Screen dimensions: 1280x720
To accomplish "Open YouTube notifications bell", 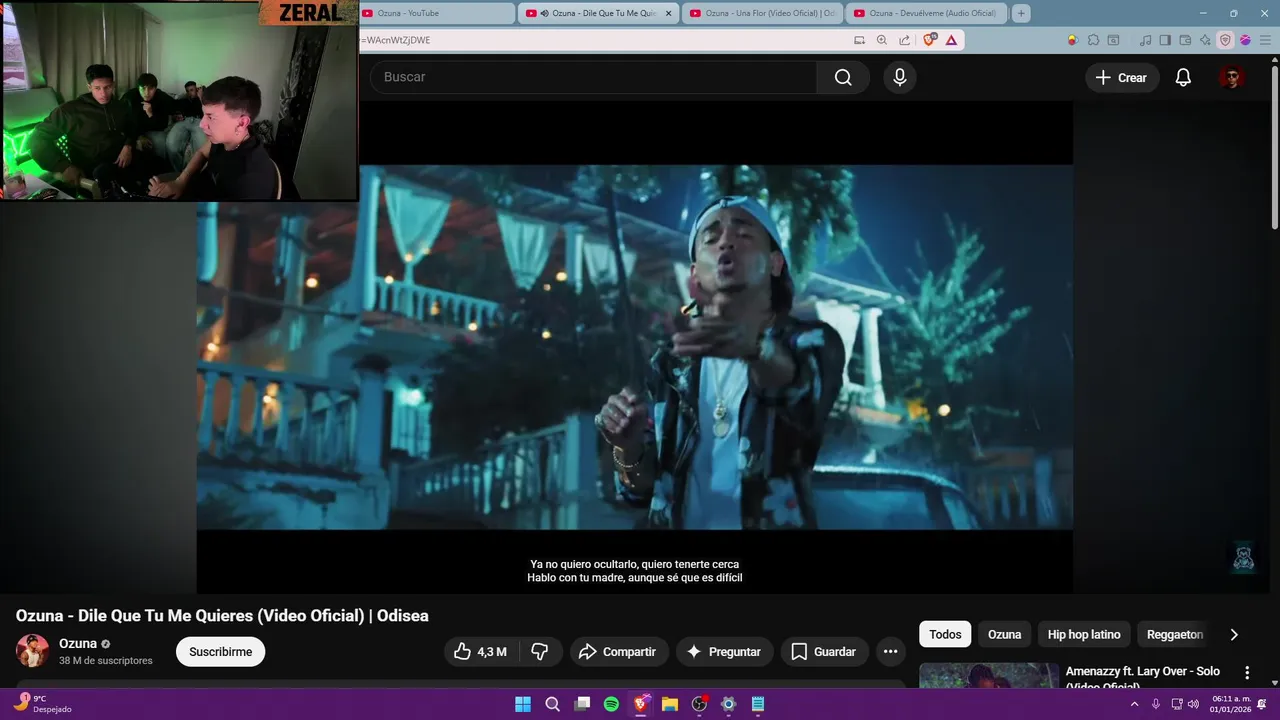I will click(x=1183, y=77).
